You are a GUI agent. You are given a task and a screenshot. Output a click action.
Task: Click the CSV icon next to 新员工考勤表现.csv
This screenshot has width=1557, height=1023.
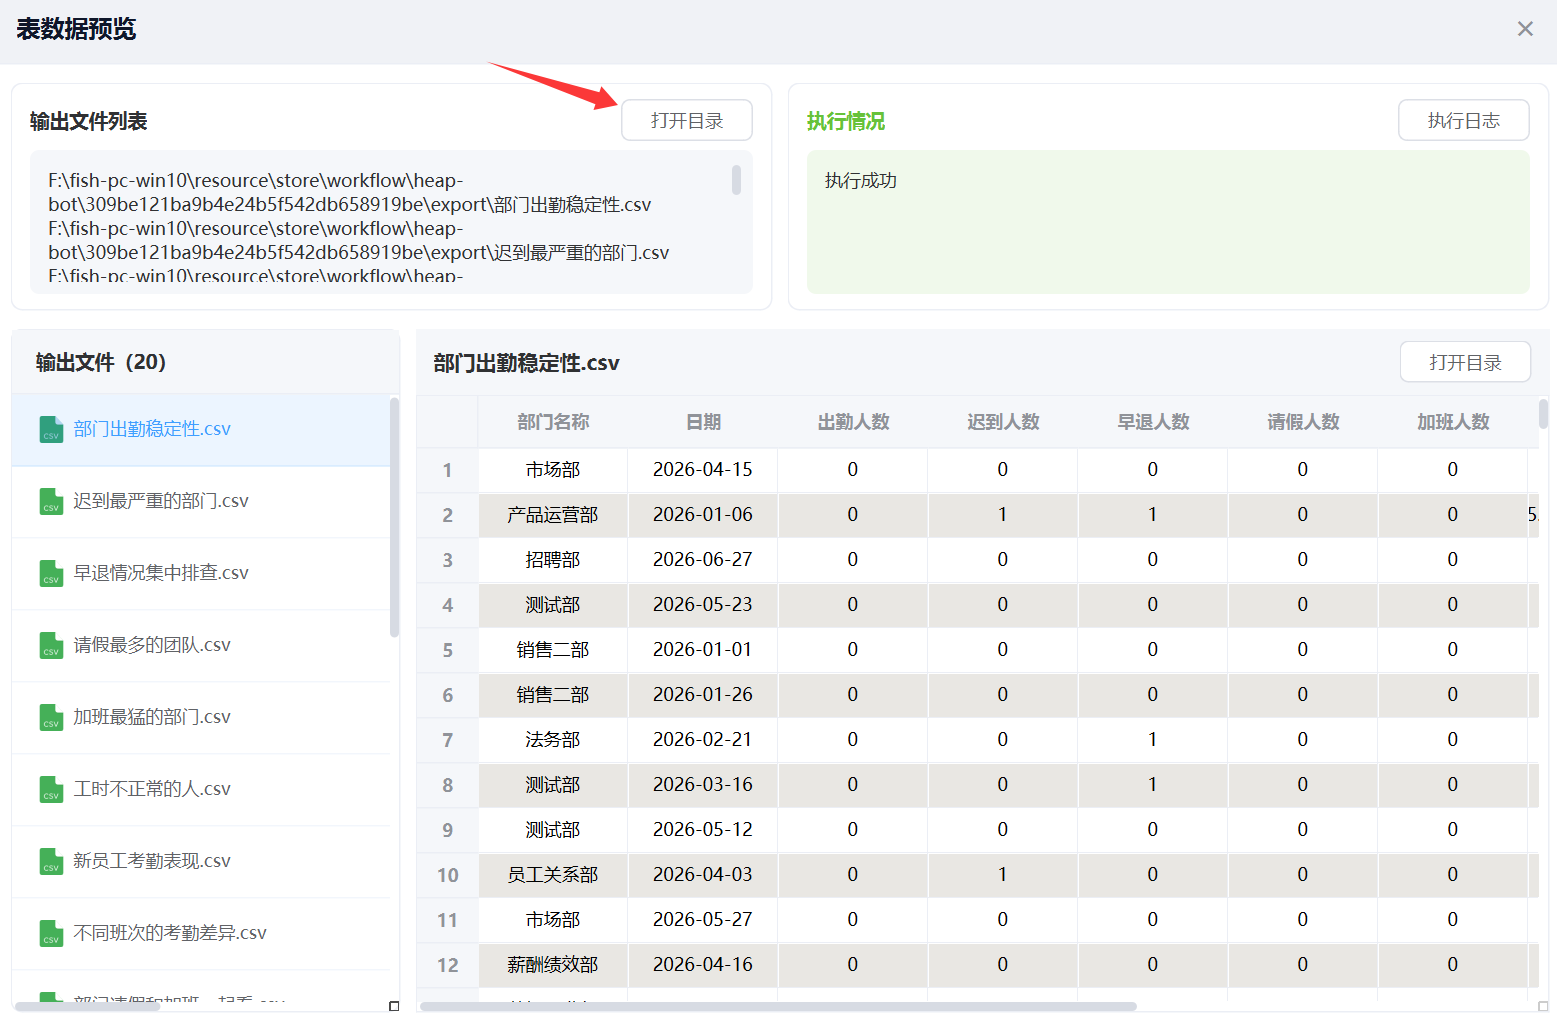51,862
